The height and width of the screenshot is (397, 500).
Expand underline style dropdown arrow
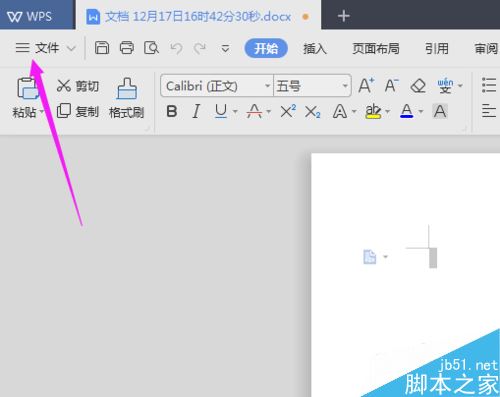(235, 111)
